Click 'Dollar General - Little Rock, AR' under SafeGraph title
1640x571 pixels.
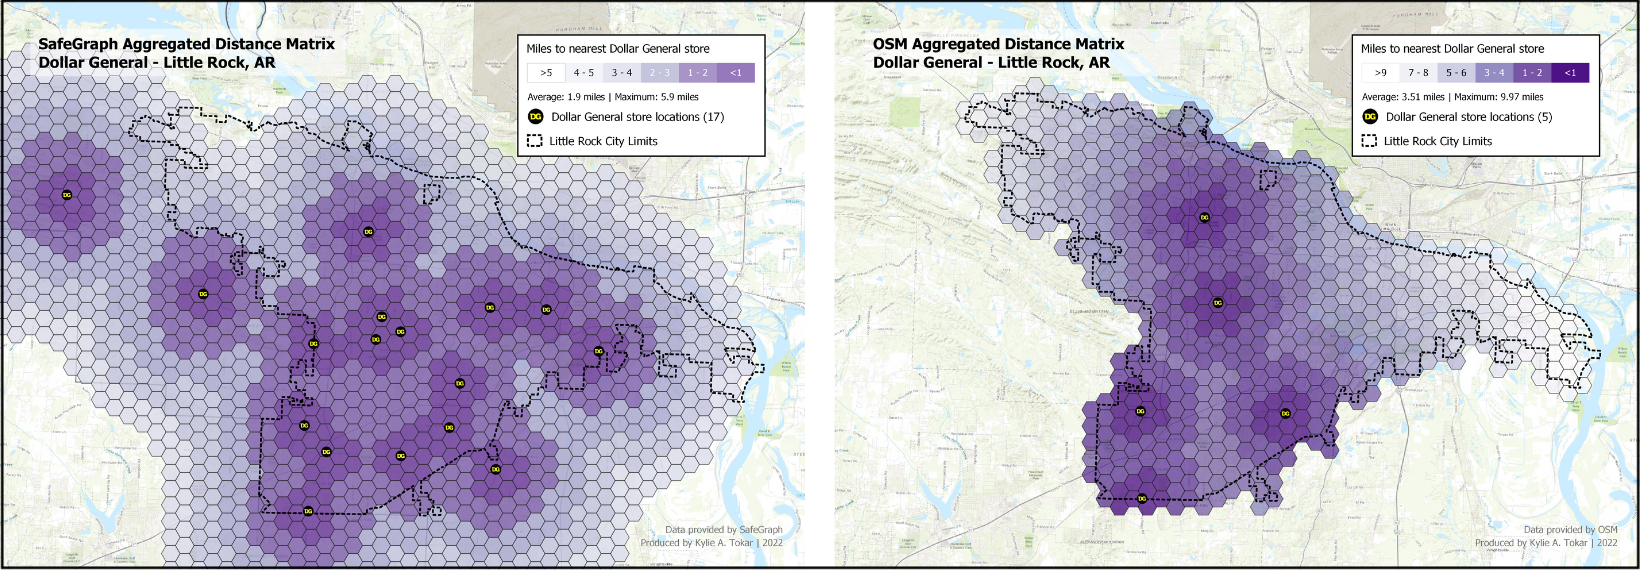[x=157, y=62]
